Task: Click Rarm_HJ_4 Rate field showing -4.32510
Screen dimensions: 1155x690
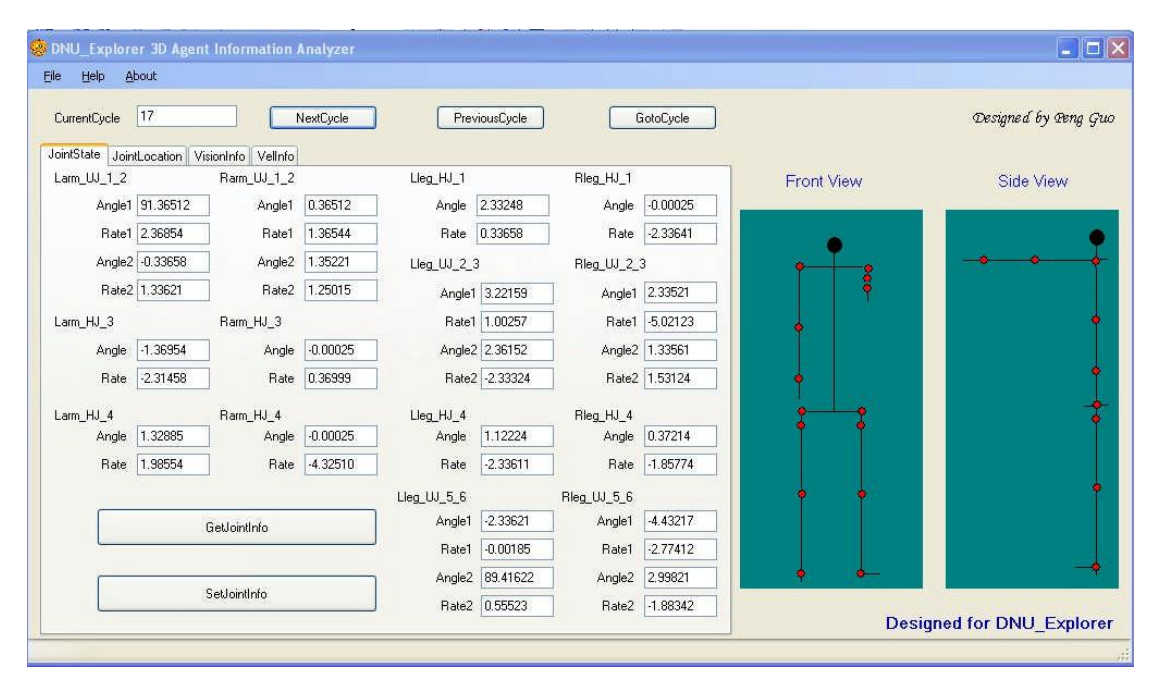Action: [x=341, y=465]
